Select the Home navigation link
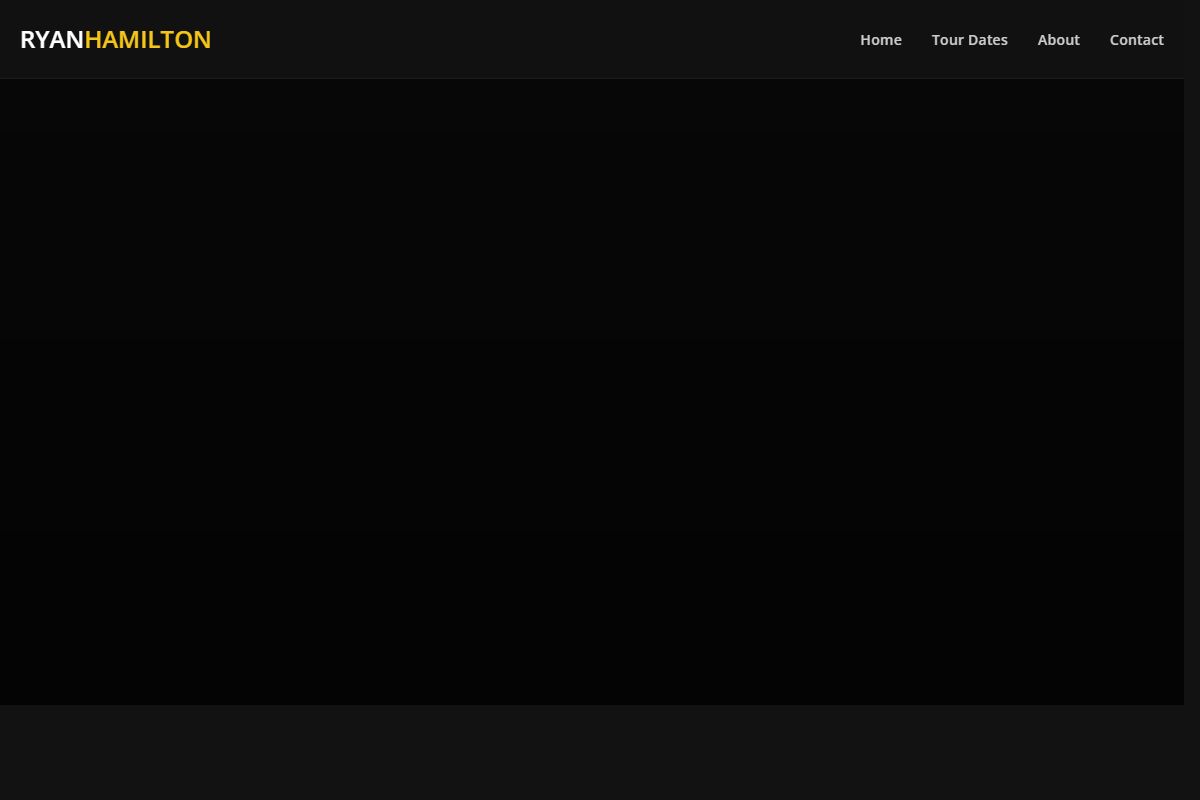Screen dimensions: 1200x800 pyautogui.click(x=880, y=40)
